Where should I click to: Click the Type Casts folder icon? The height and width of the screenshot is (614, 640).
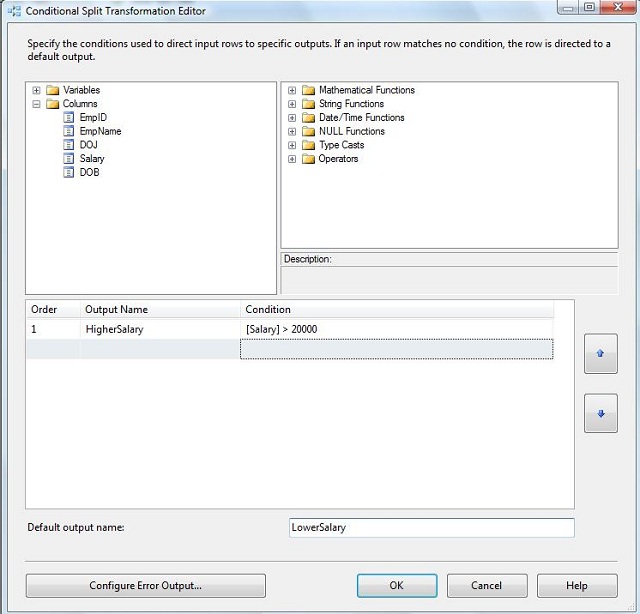[308, 145]
